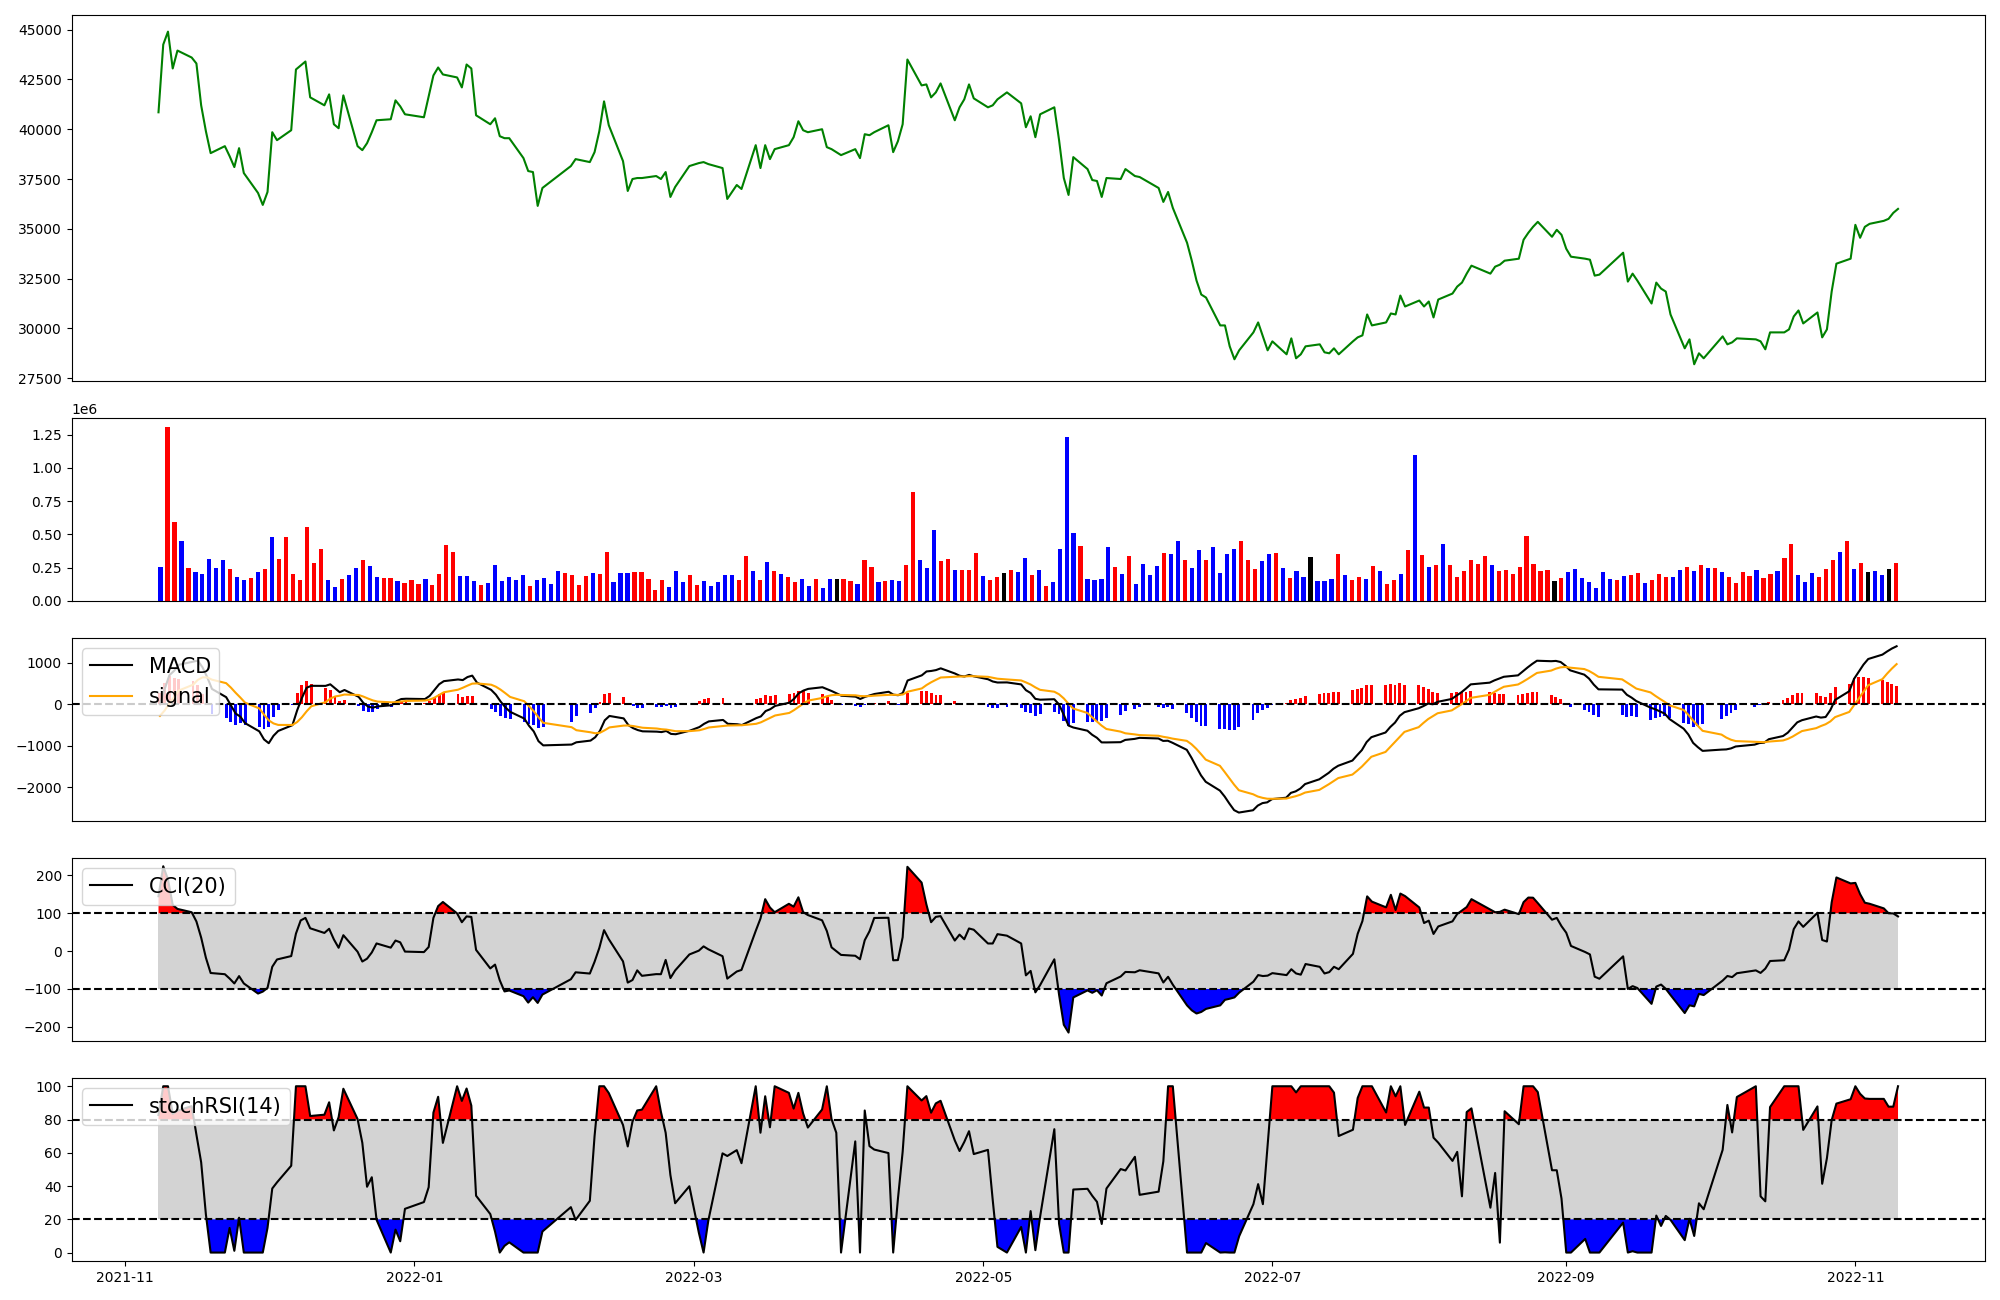Click the 2022-07 date axis label
Image resolution: width=2000 pixels, height=1300 pixels.
click(1272, 1277)
